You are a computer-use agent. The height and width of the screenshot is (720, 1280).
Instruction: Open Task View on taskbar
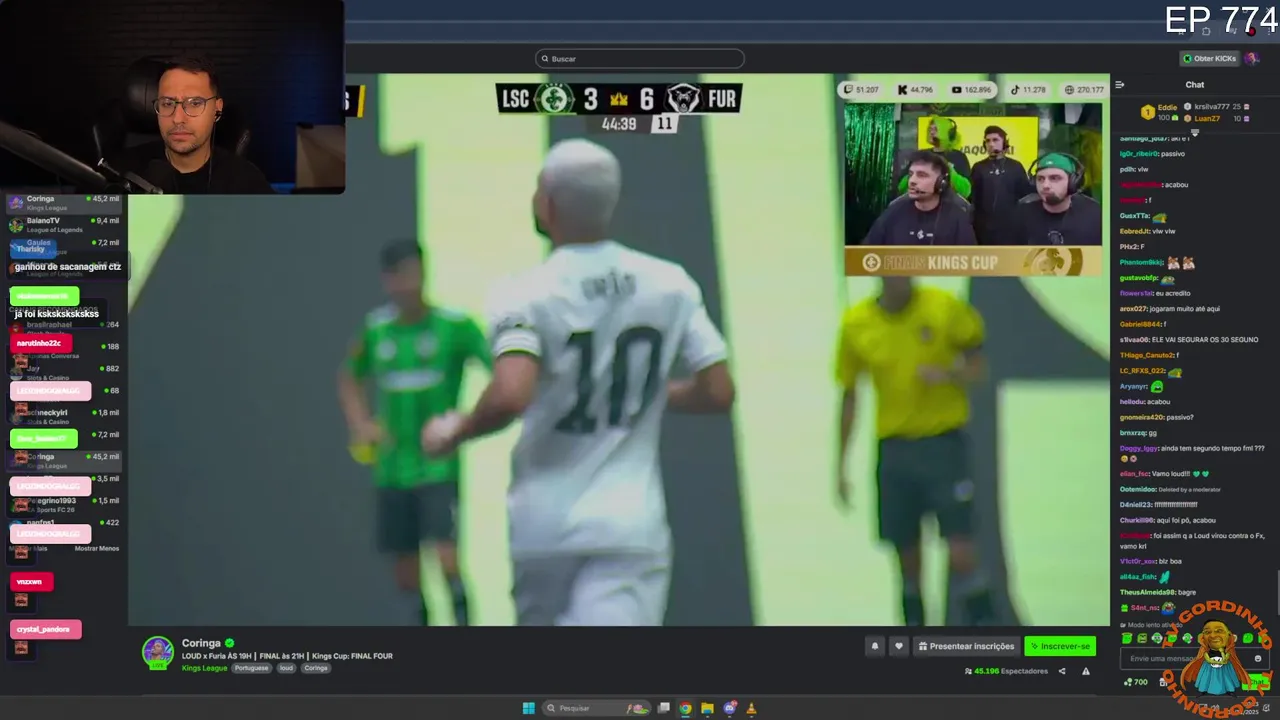[x=663, y=708]
